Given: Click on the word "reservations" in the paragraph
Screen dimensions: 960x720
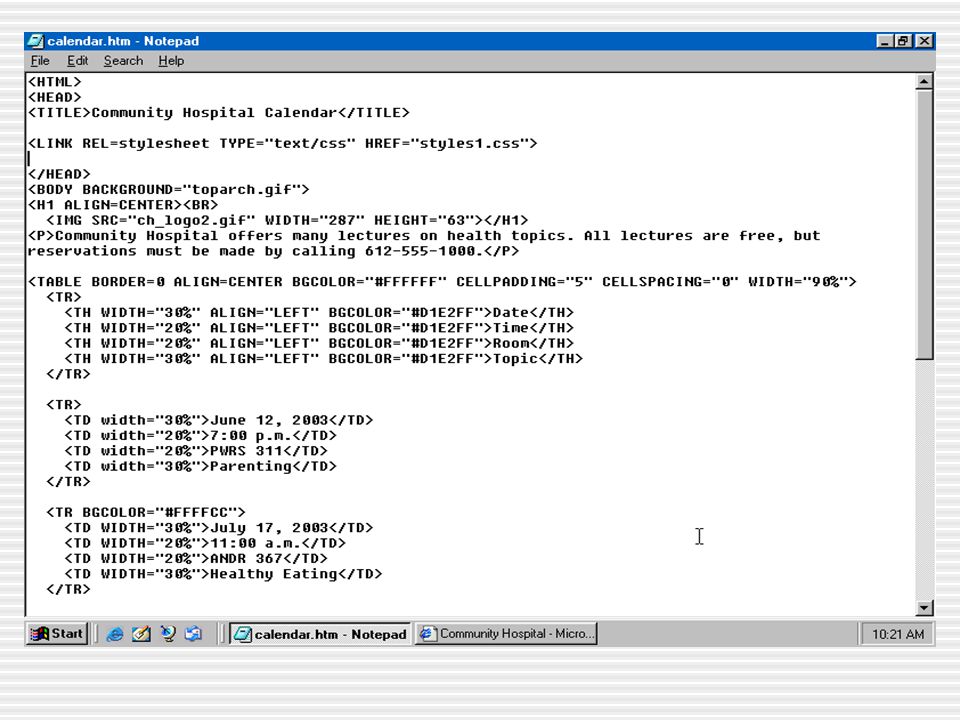Looking at the screenshot, I should [x=82, y=252].
